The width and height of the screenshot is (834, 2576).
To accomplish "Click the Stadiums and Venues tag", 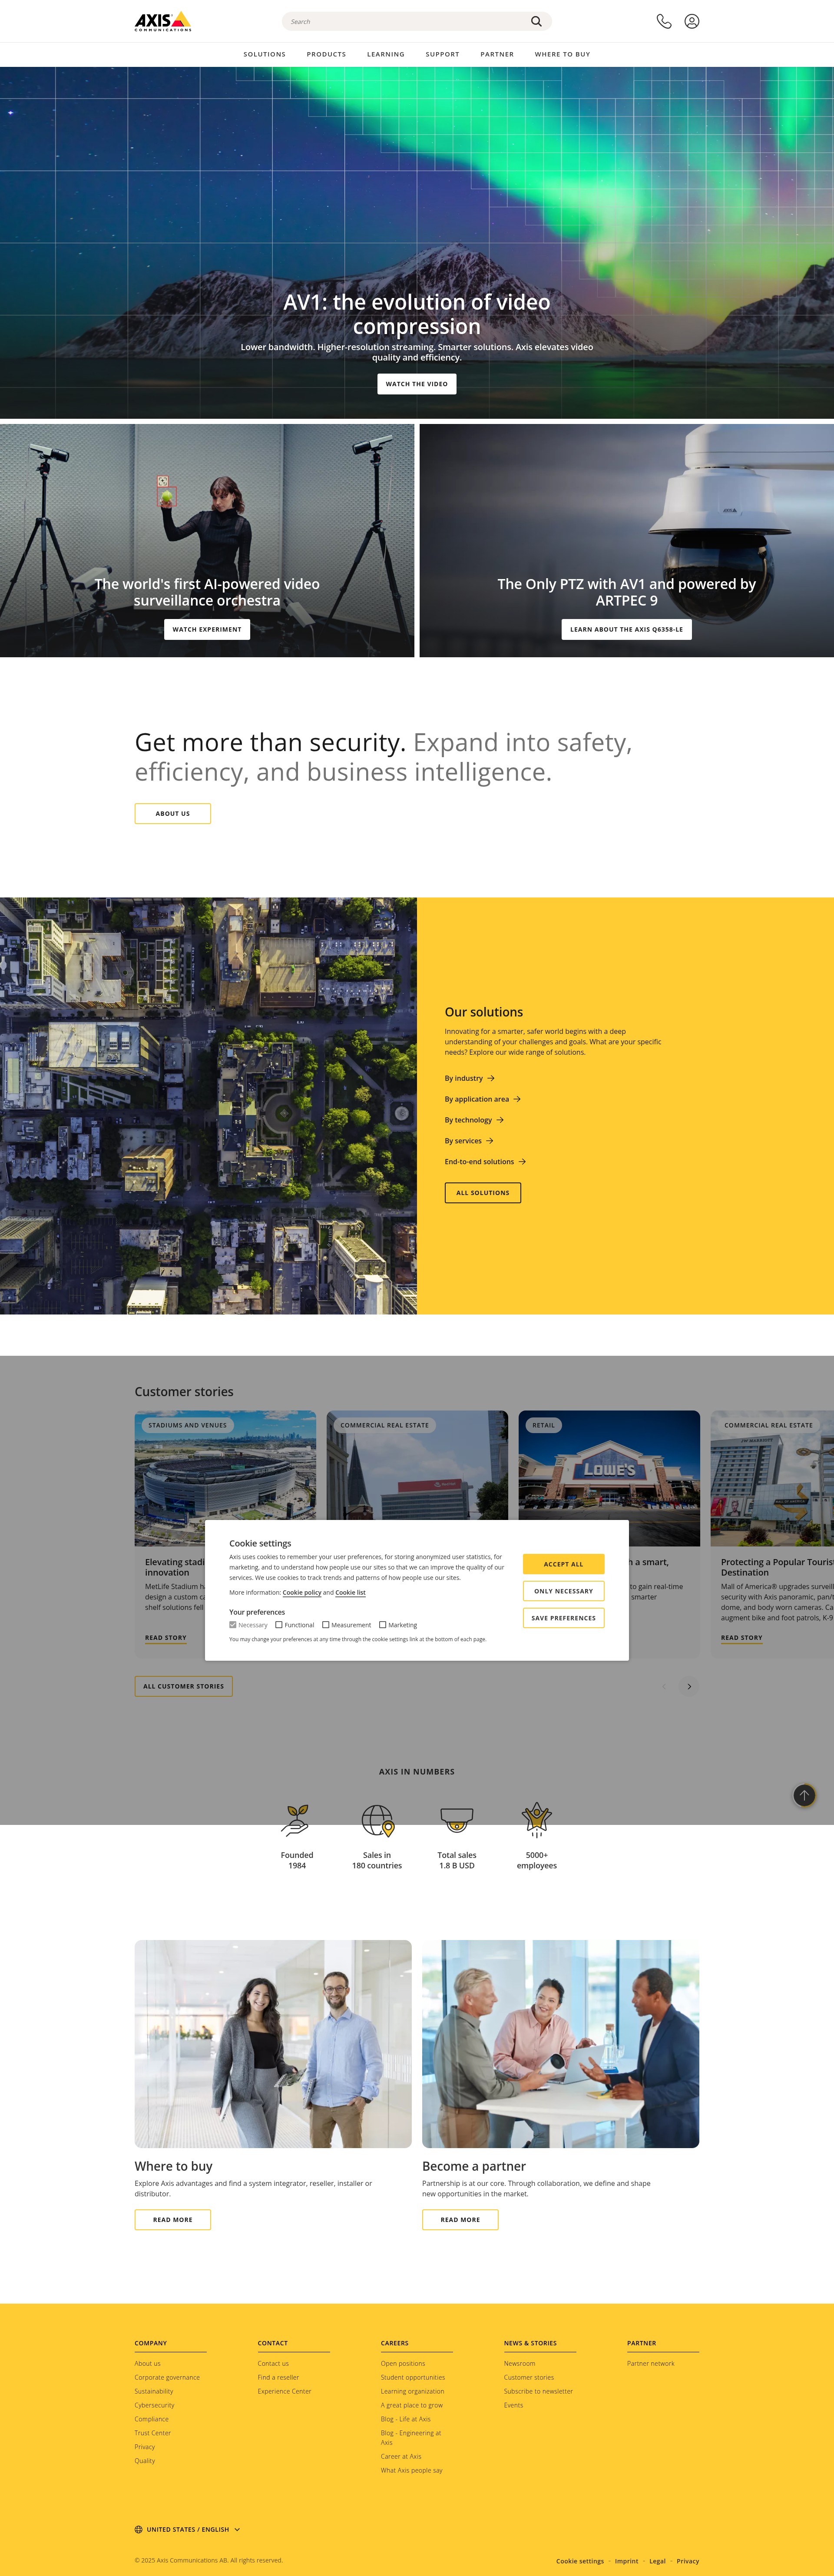I will click(188, 1425).
